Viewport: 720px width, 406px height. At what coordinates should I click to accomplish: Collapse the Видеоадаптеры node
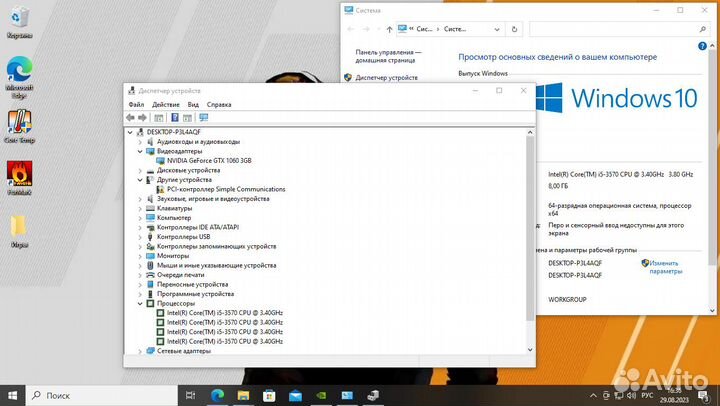click(x=140, y=152)
